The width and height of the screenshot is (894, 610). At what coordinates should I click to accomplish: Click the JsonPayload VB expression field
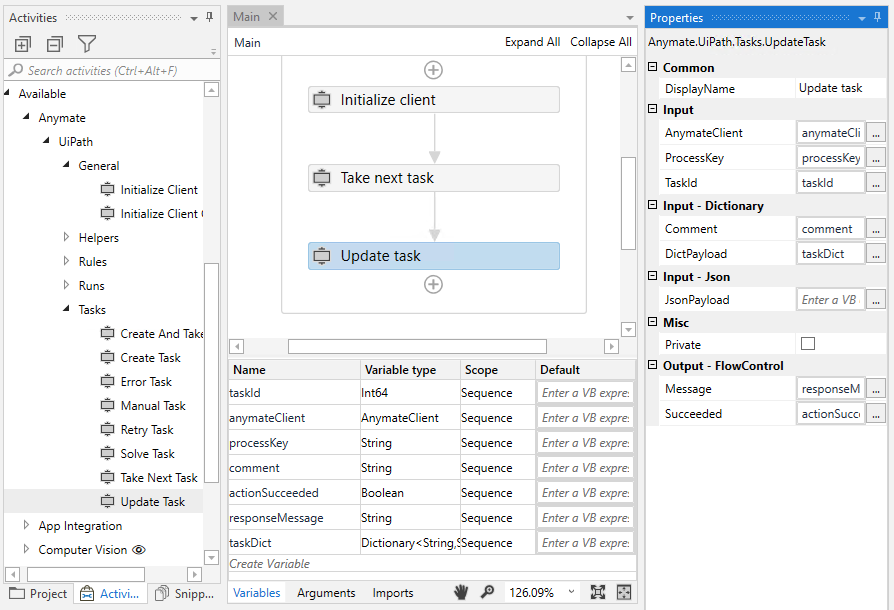click(x=830, y=299)
